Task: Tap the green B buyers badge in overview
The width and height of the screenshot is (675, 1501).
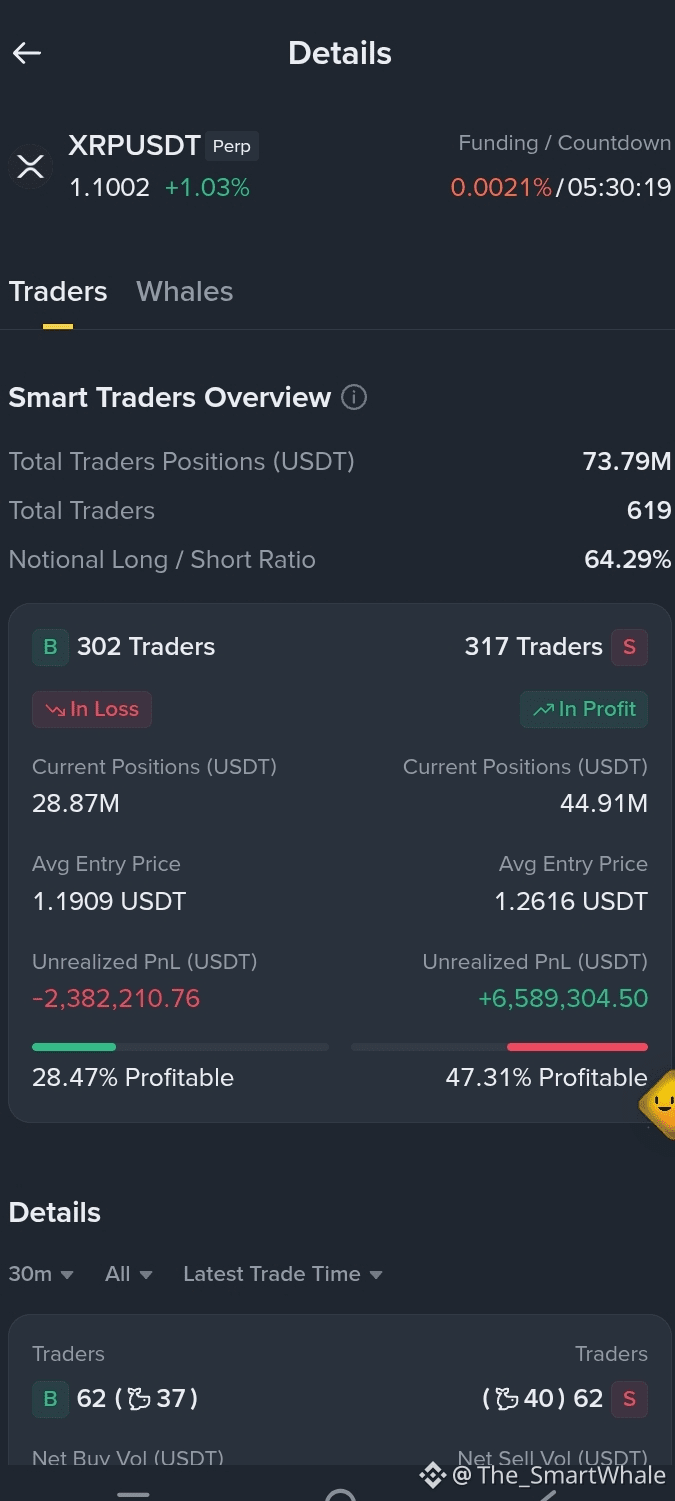Action: pos(50,647)
